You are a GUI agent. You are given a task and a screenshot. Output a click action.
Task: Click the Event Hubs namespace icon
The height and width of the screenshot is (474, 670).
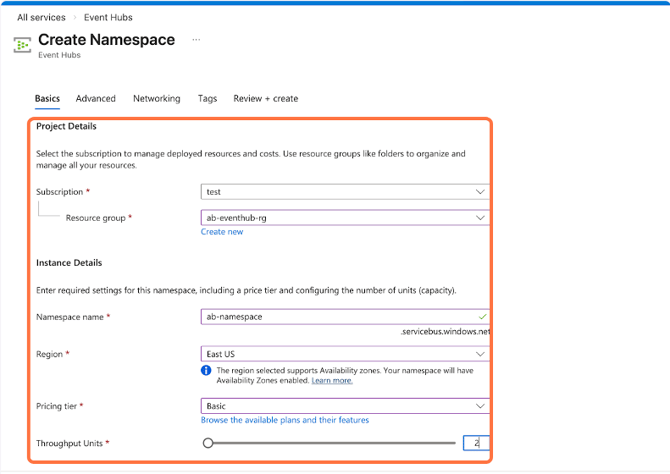pyautogui.click(x=22, y=45)
